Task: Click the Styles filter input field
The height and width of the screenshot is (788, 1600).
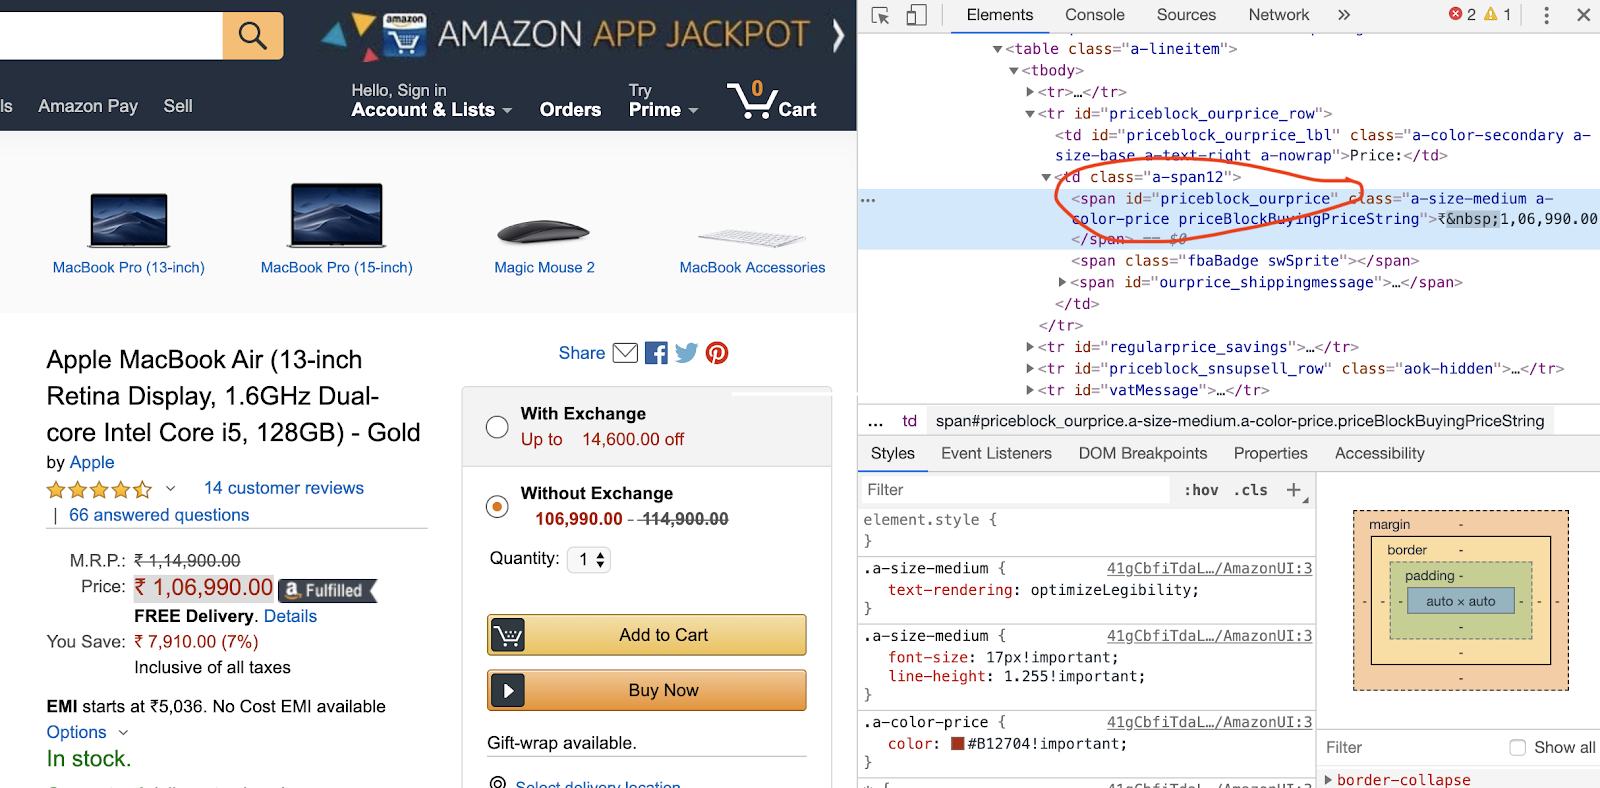Action: pyautogui.click(x=1015, y=490)
